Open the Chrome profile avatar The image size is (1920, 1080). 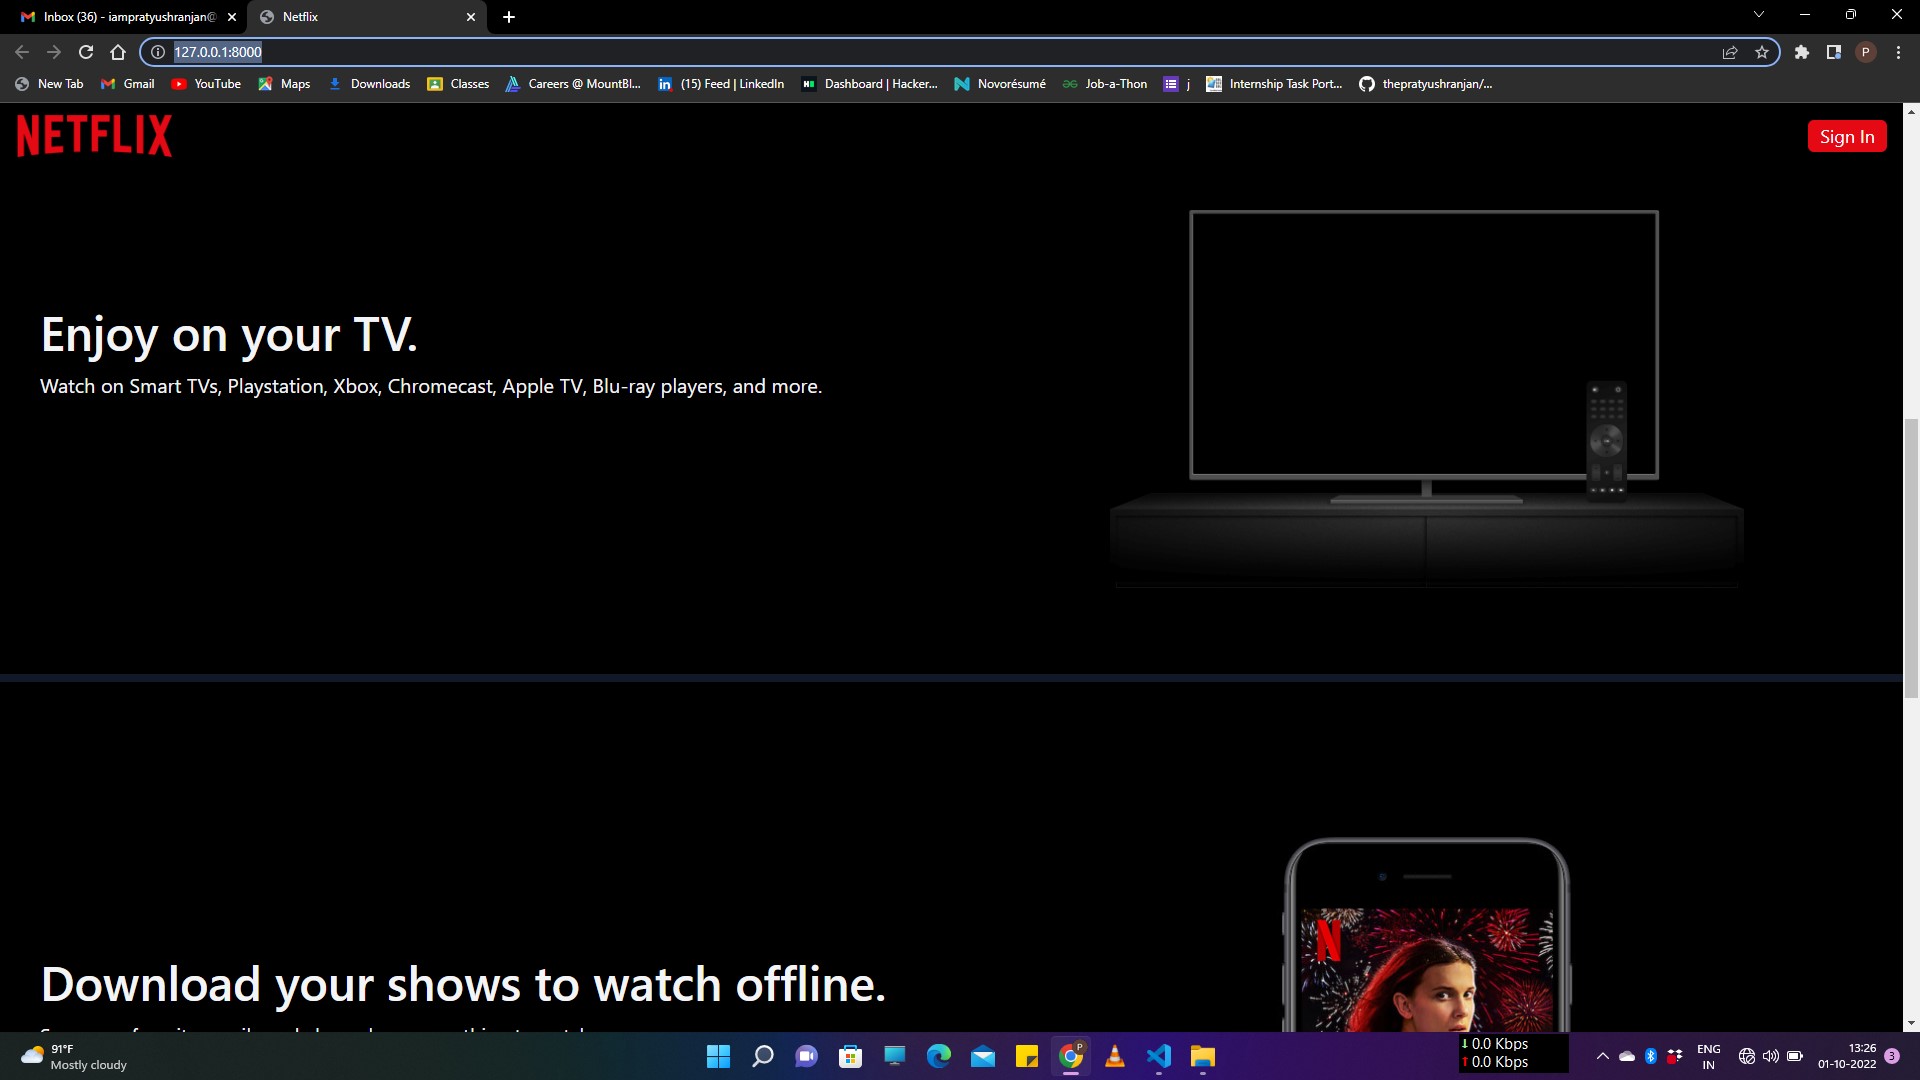pos(1865,52)
